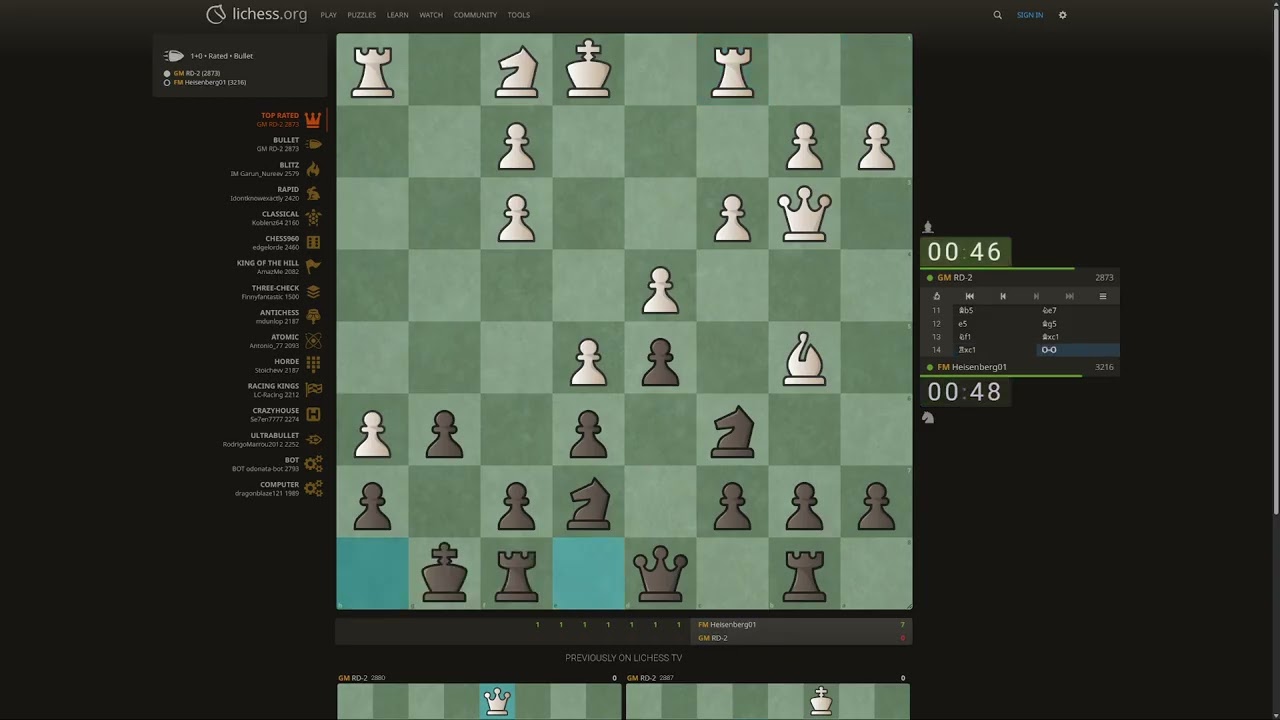Open the Play menu
Screen dimensions: 1280x720
(328, 15)
